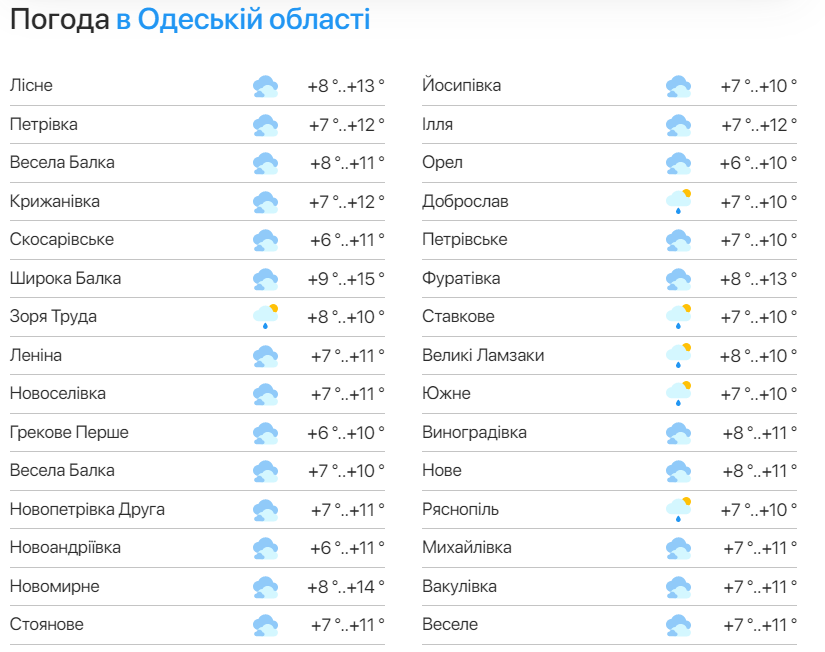Image resolution: width=825 pixels, height=652 pixels.
Task: Open the 'в Одеській області' heading link
Action: [x=243, y=19]
